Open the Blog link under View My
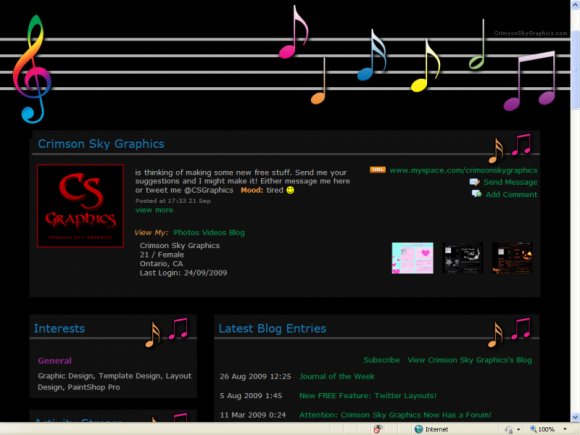 [237, 233]
